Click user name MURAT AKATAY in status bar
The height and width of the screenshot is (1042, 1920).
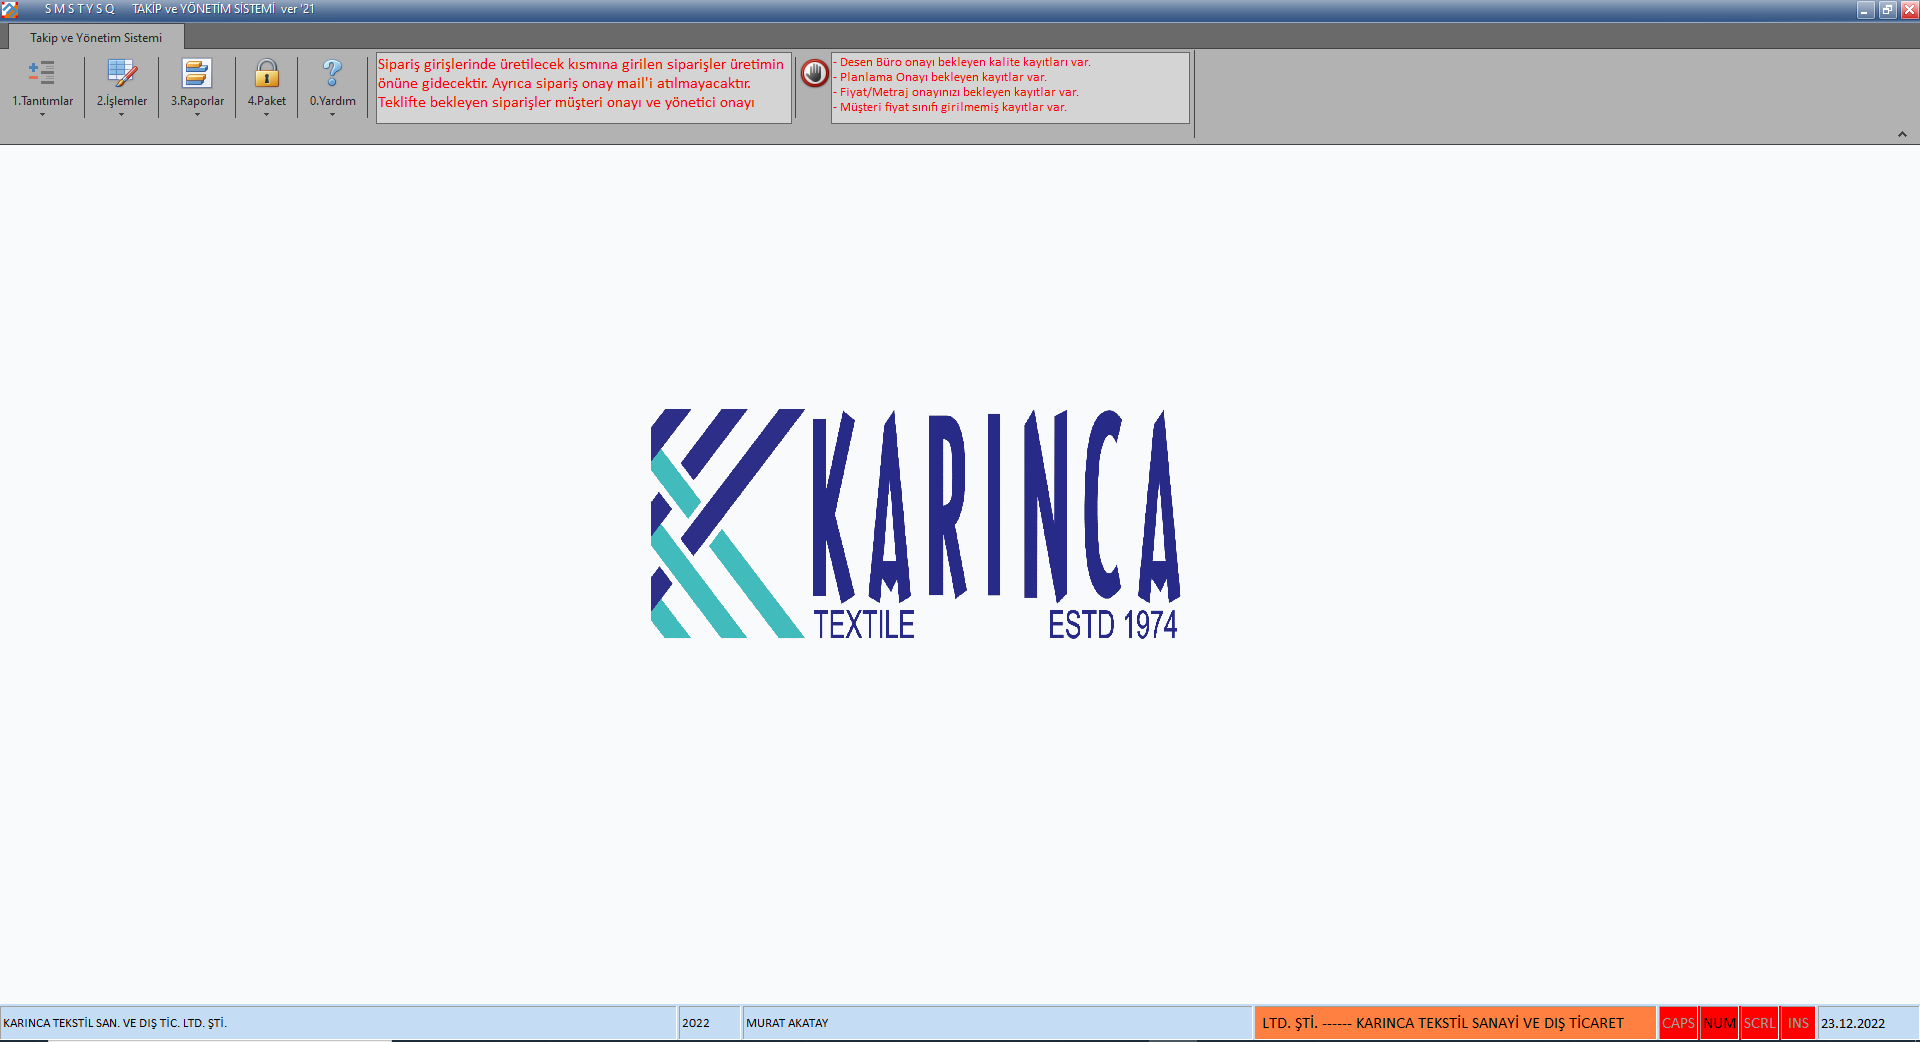[787, 1023]
